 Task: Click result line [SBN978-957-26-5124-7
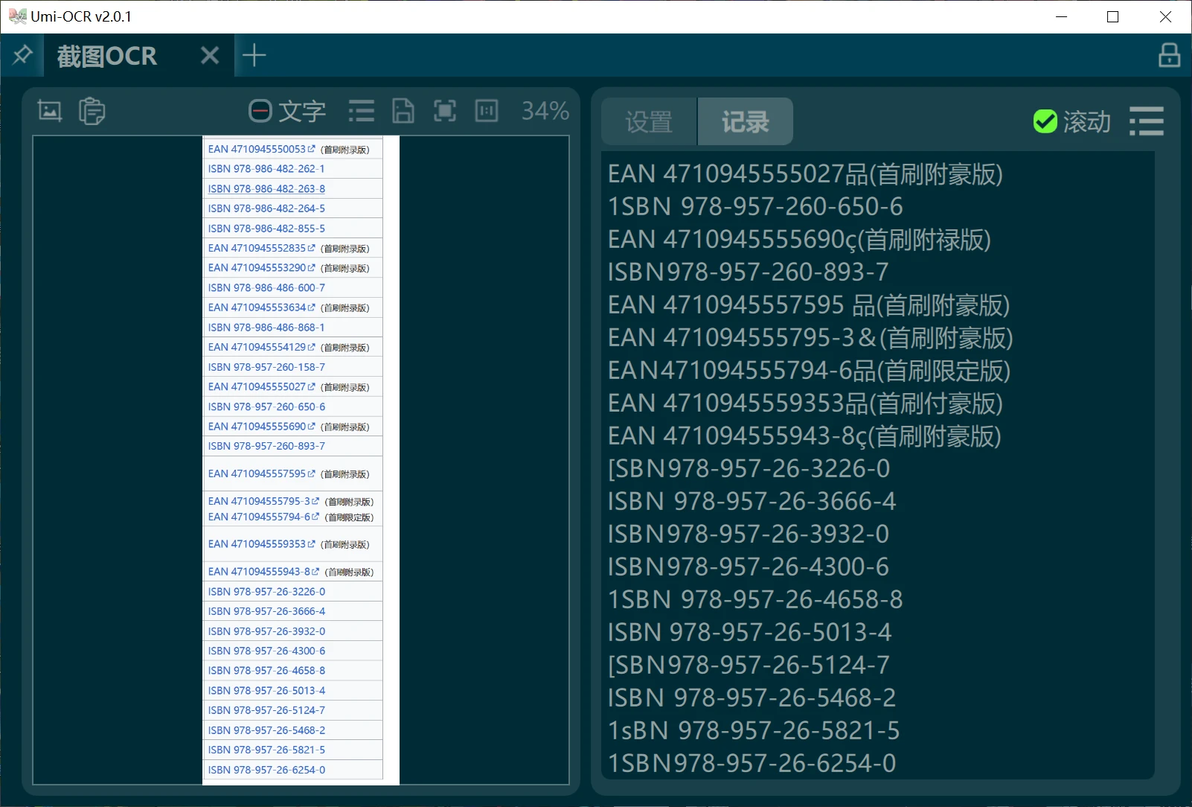tap(749, 664)
